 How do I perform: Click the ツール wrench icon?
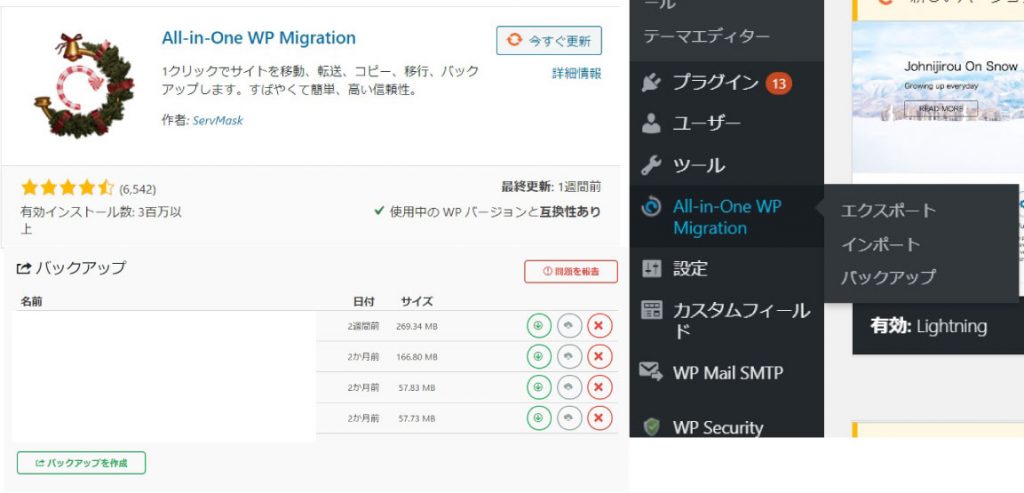[651, 165]
